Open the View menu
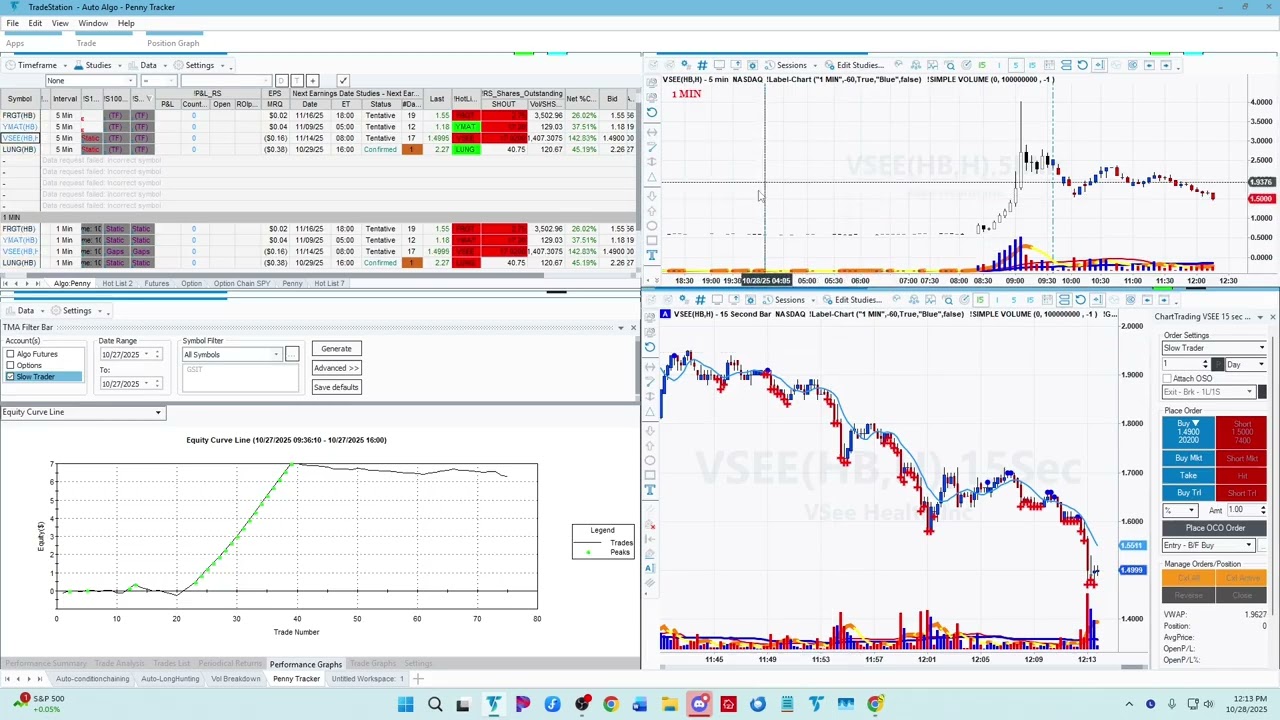The image size is (1280, 720). coord(60,23)
